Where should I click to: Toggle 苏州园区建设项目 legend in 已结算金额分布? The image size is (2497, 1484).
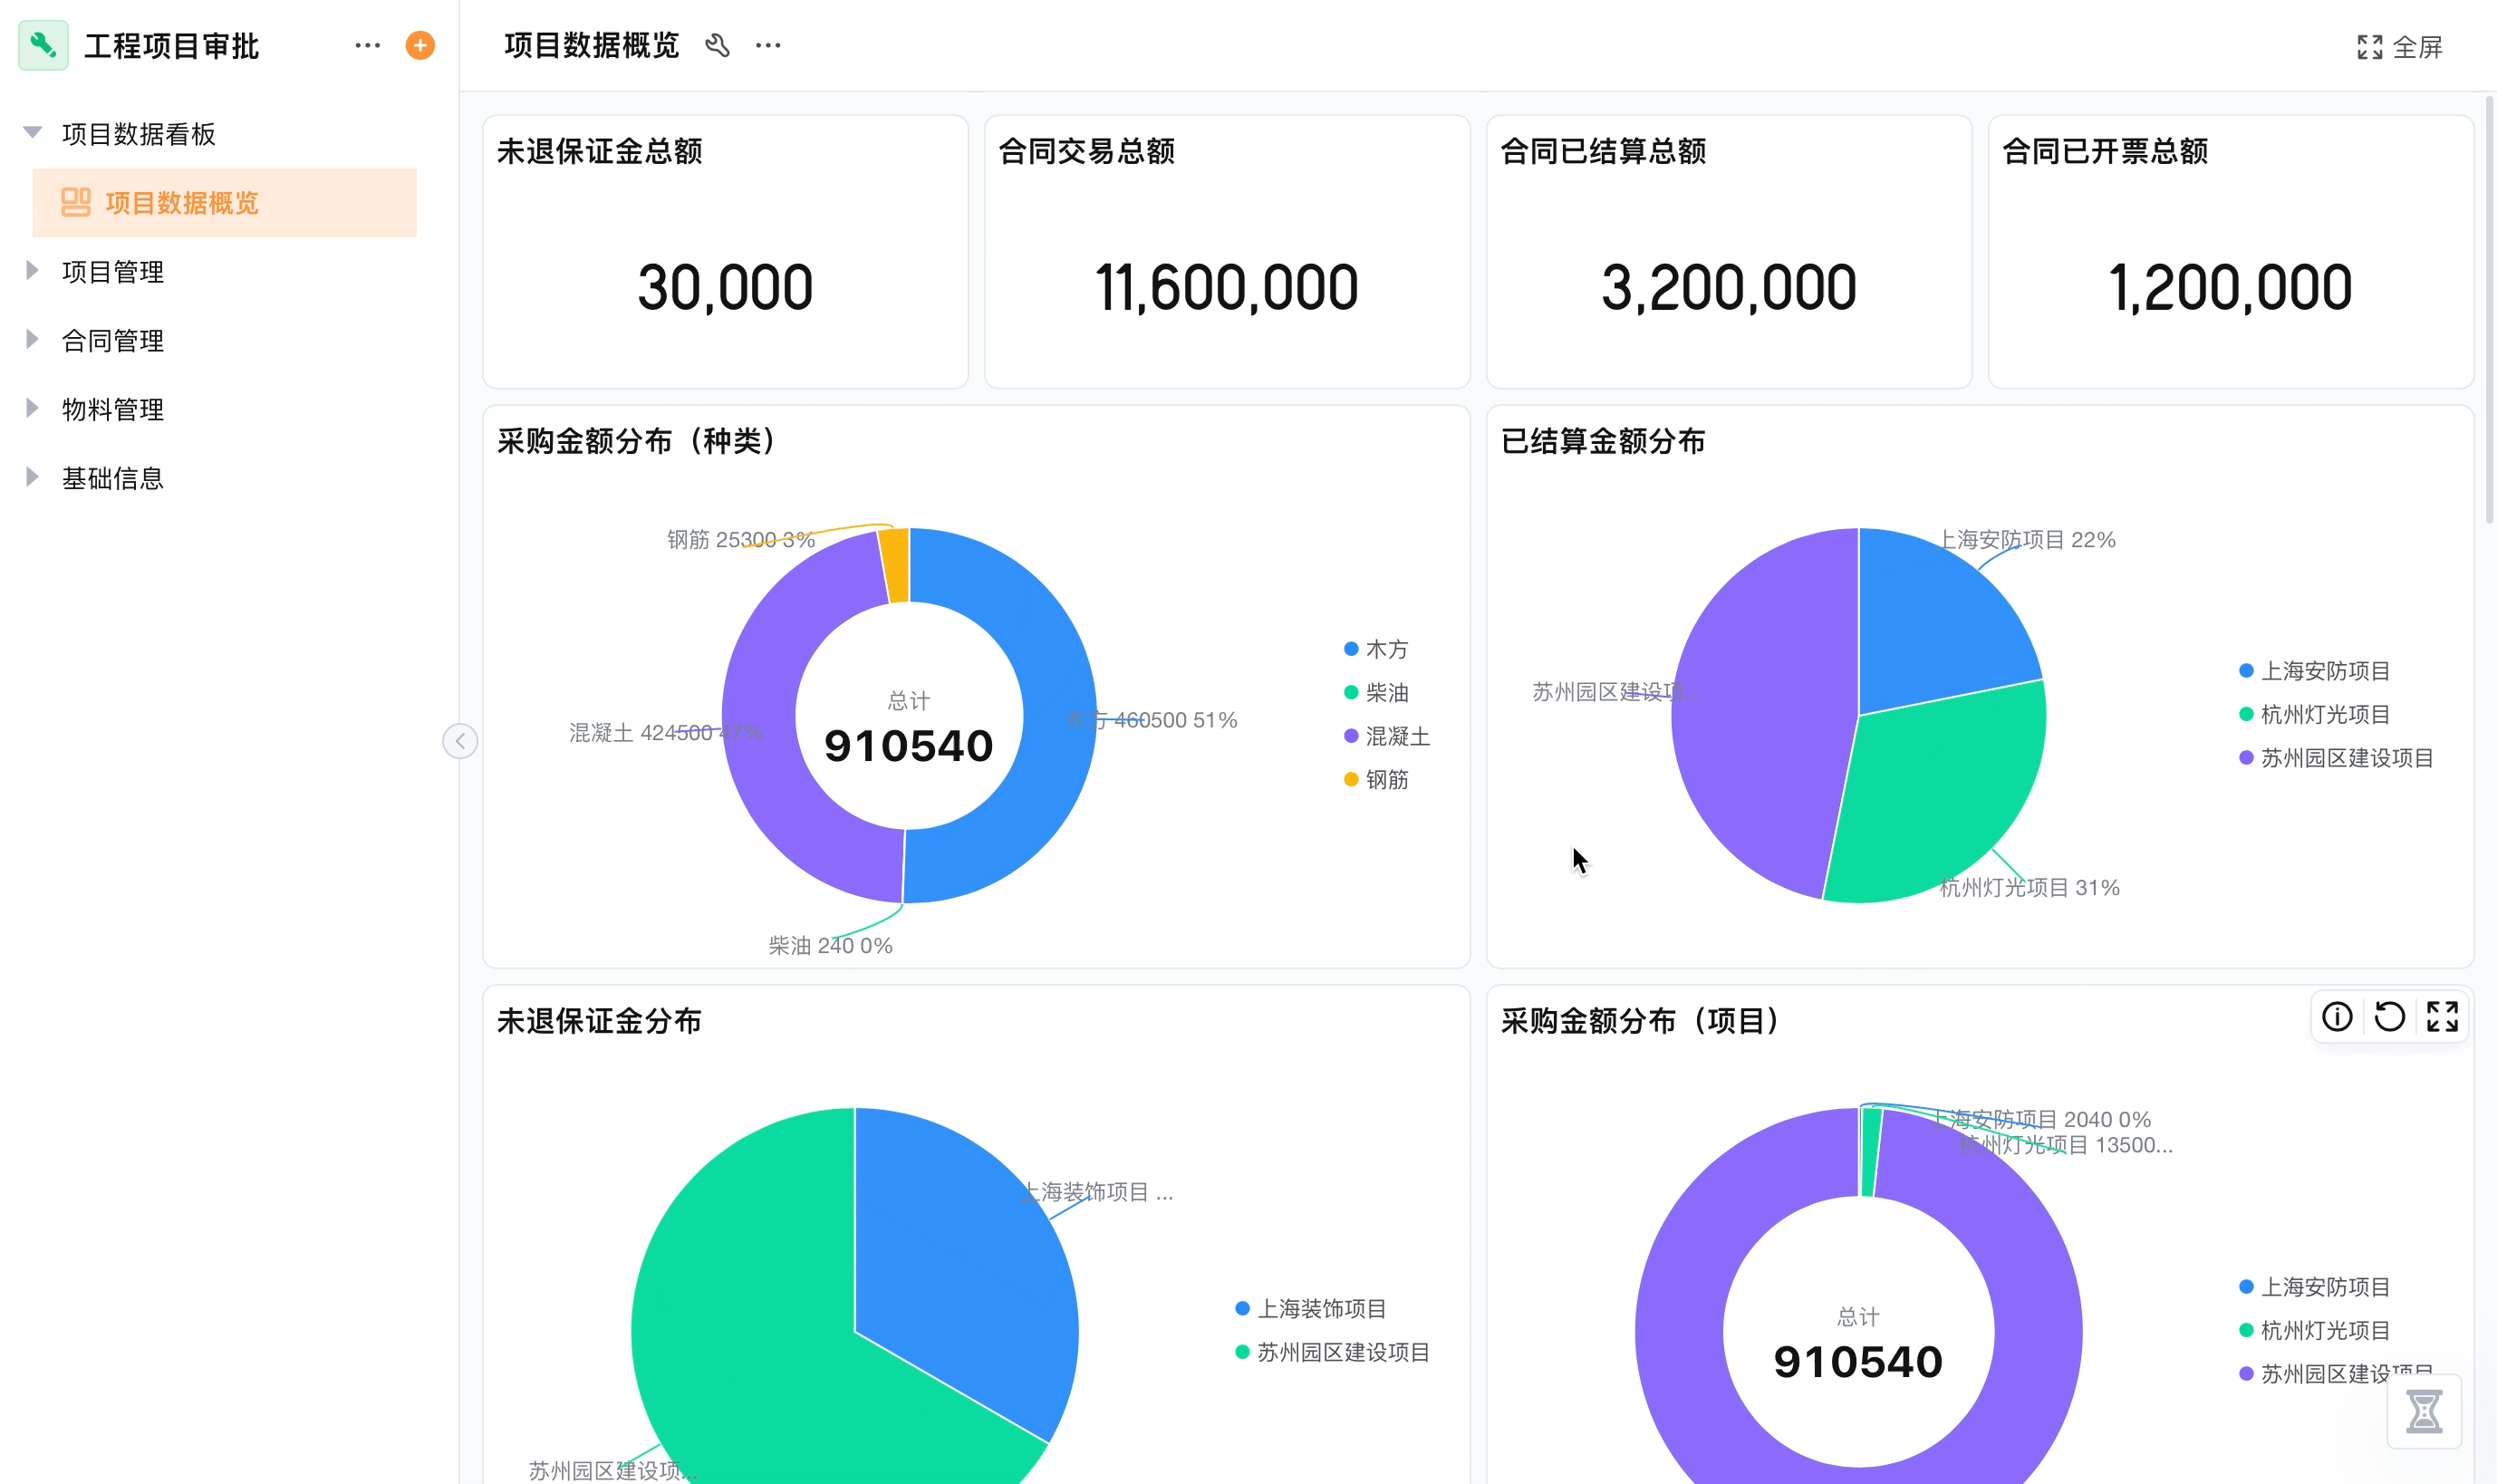pos(2336,759)
